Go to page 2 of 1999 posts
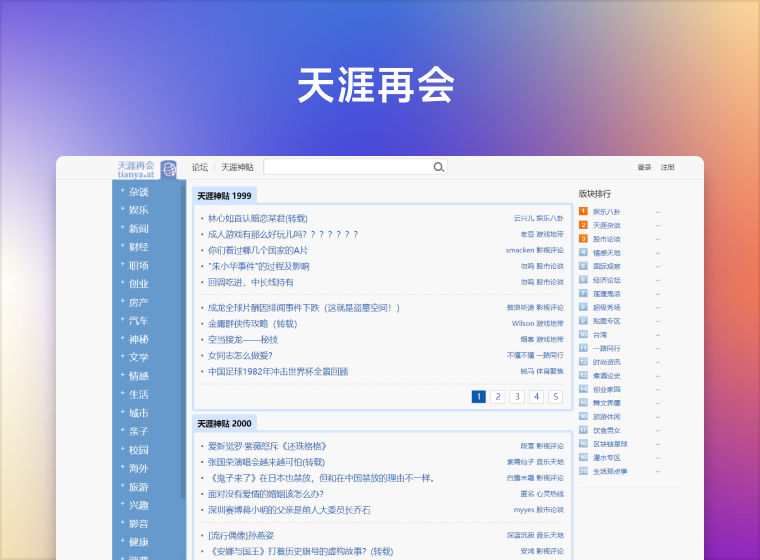760x560 pixels. (498, 397)
